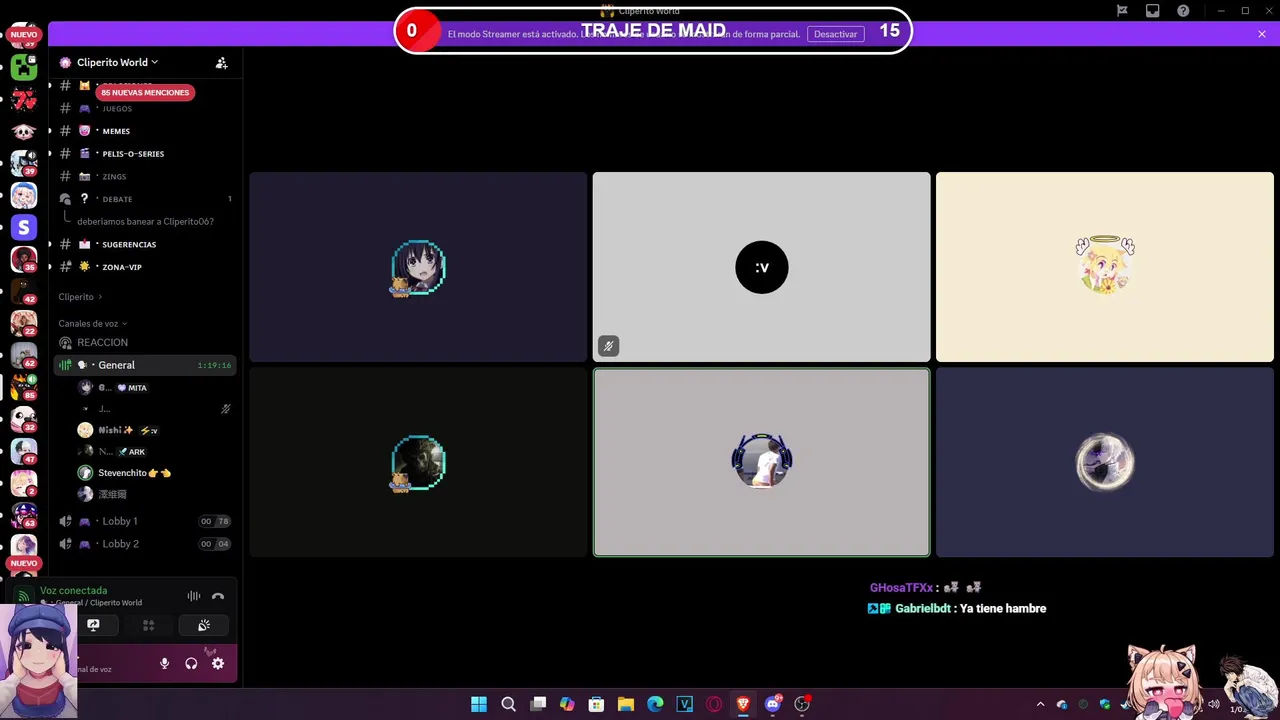
Task: Select the cream tile with angel avatar
Action: click(x=1105, y=267)
